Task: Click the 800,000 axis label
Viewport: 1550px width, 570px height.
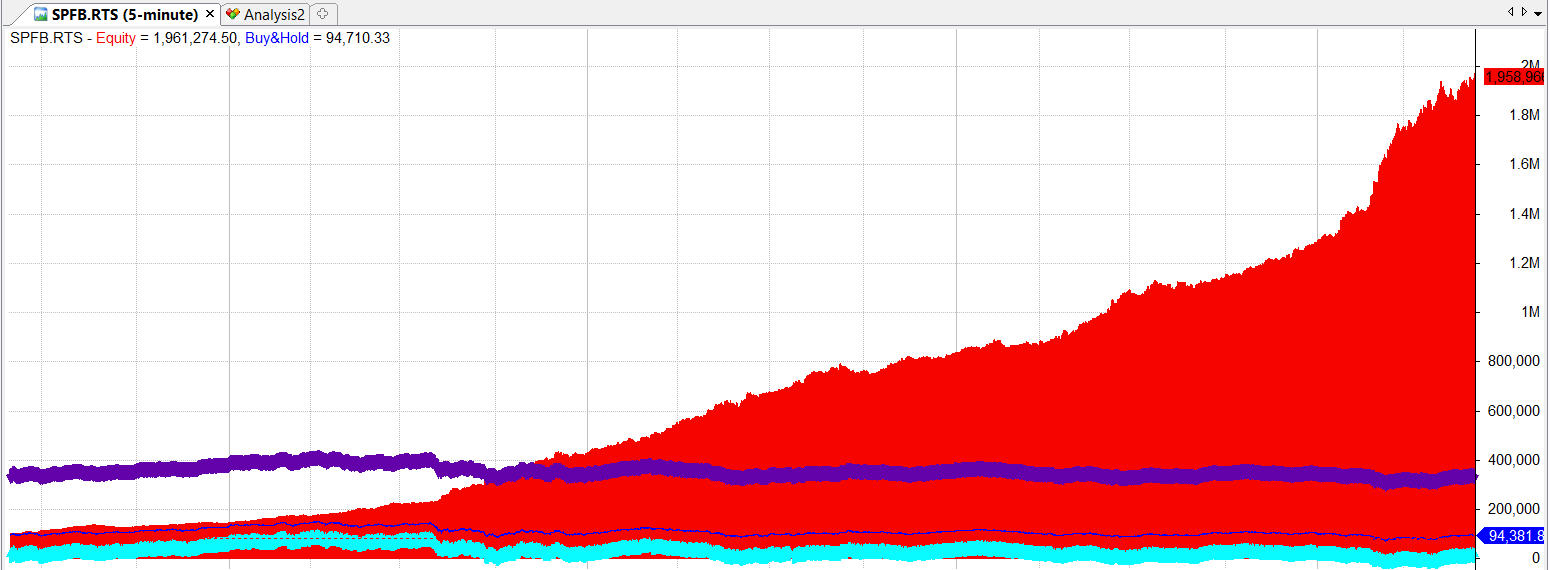Action: pos(1515,361)
